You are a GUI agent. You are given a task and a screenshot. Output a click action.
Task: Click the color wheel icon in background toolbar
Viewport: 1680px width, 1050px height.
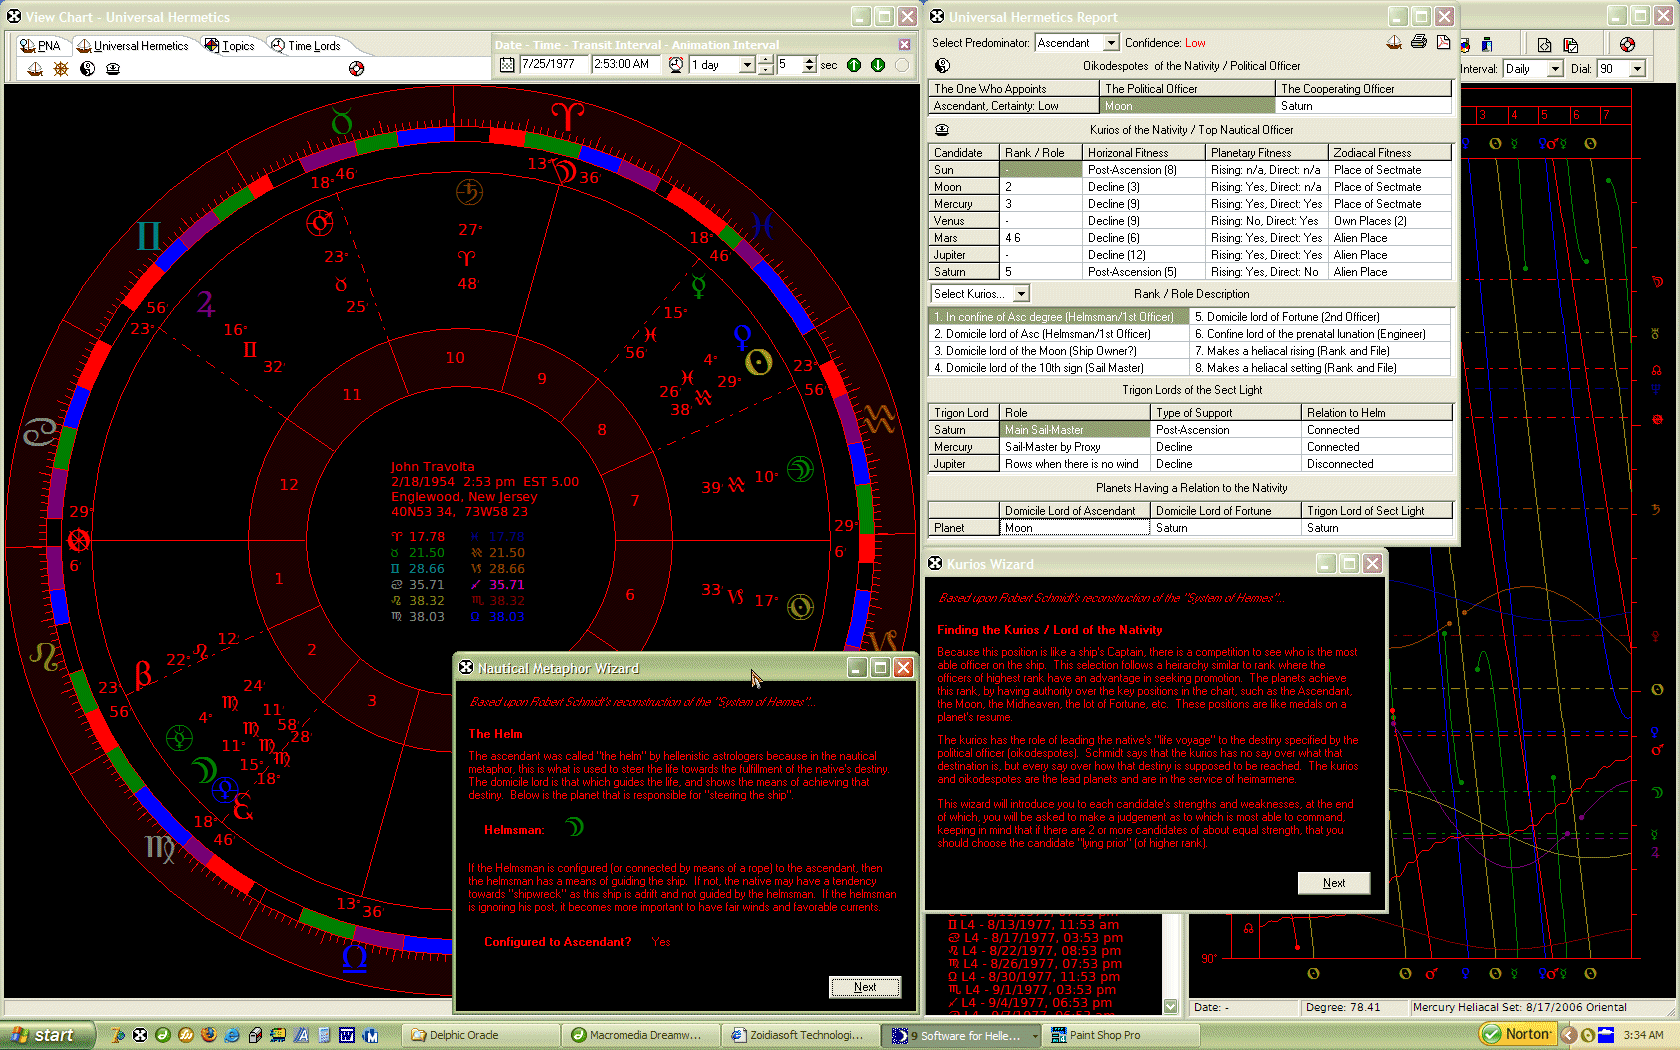tap(1465, 44)
